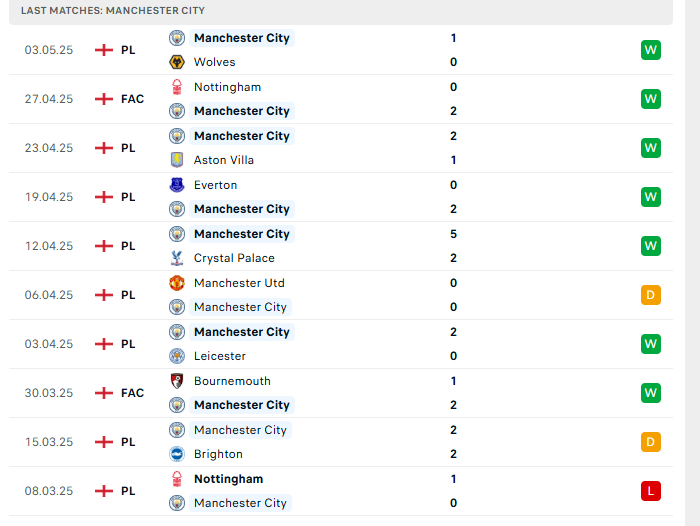700x526 pixels.
Task: Open the Crystal Palace team link
Action: point(234,258)
